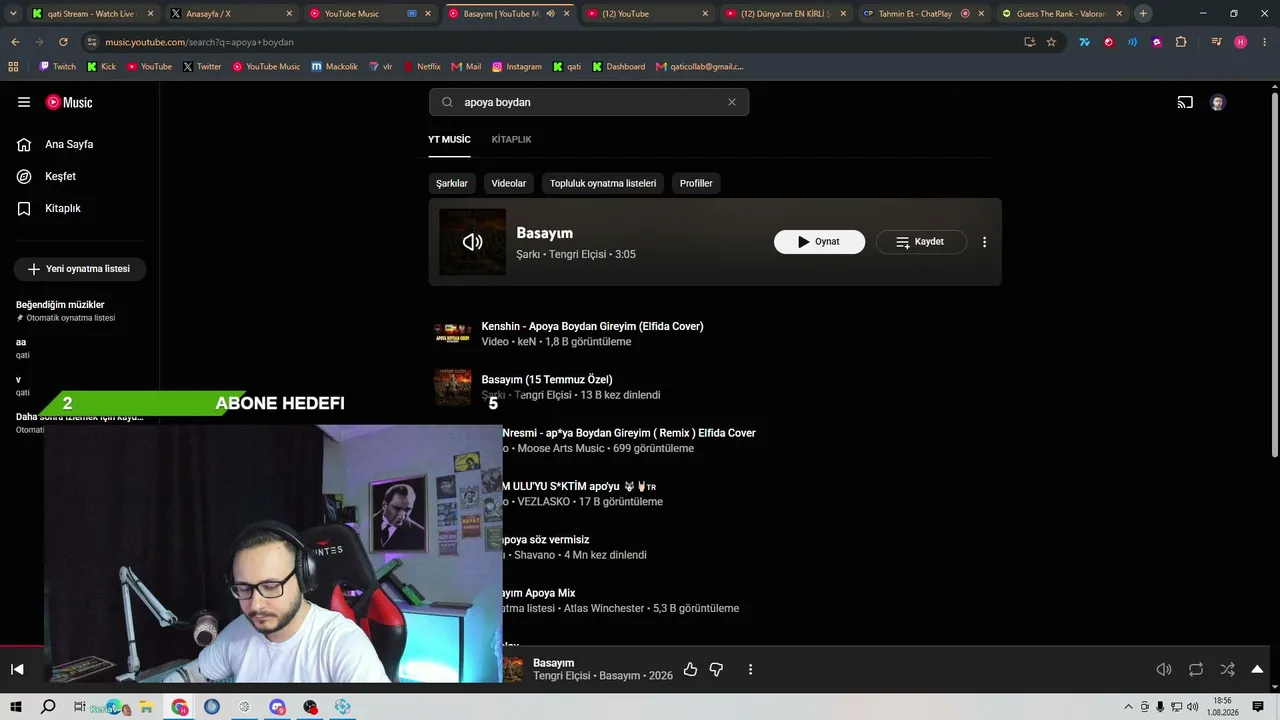This screenshot has width=1280, height=720.
Task: Open the Netflix bookmark
Action: (x=422, y=67)
